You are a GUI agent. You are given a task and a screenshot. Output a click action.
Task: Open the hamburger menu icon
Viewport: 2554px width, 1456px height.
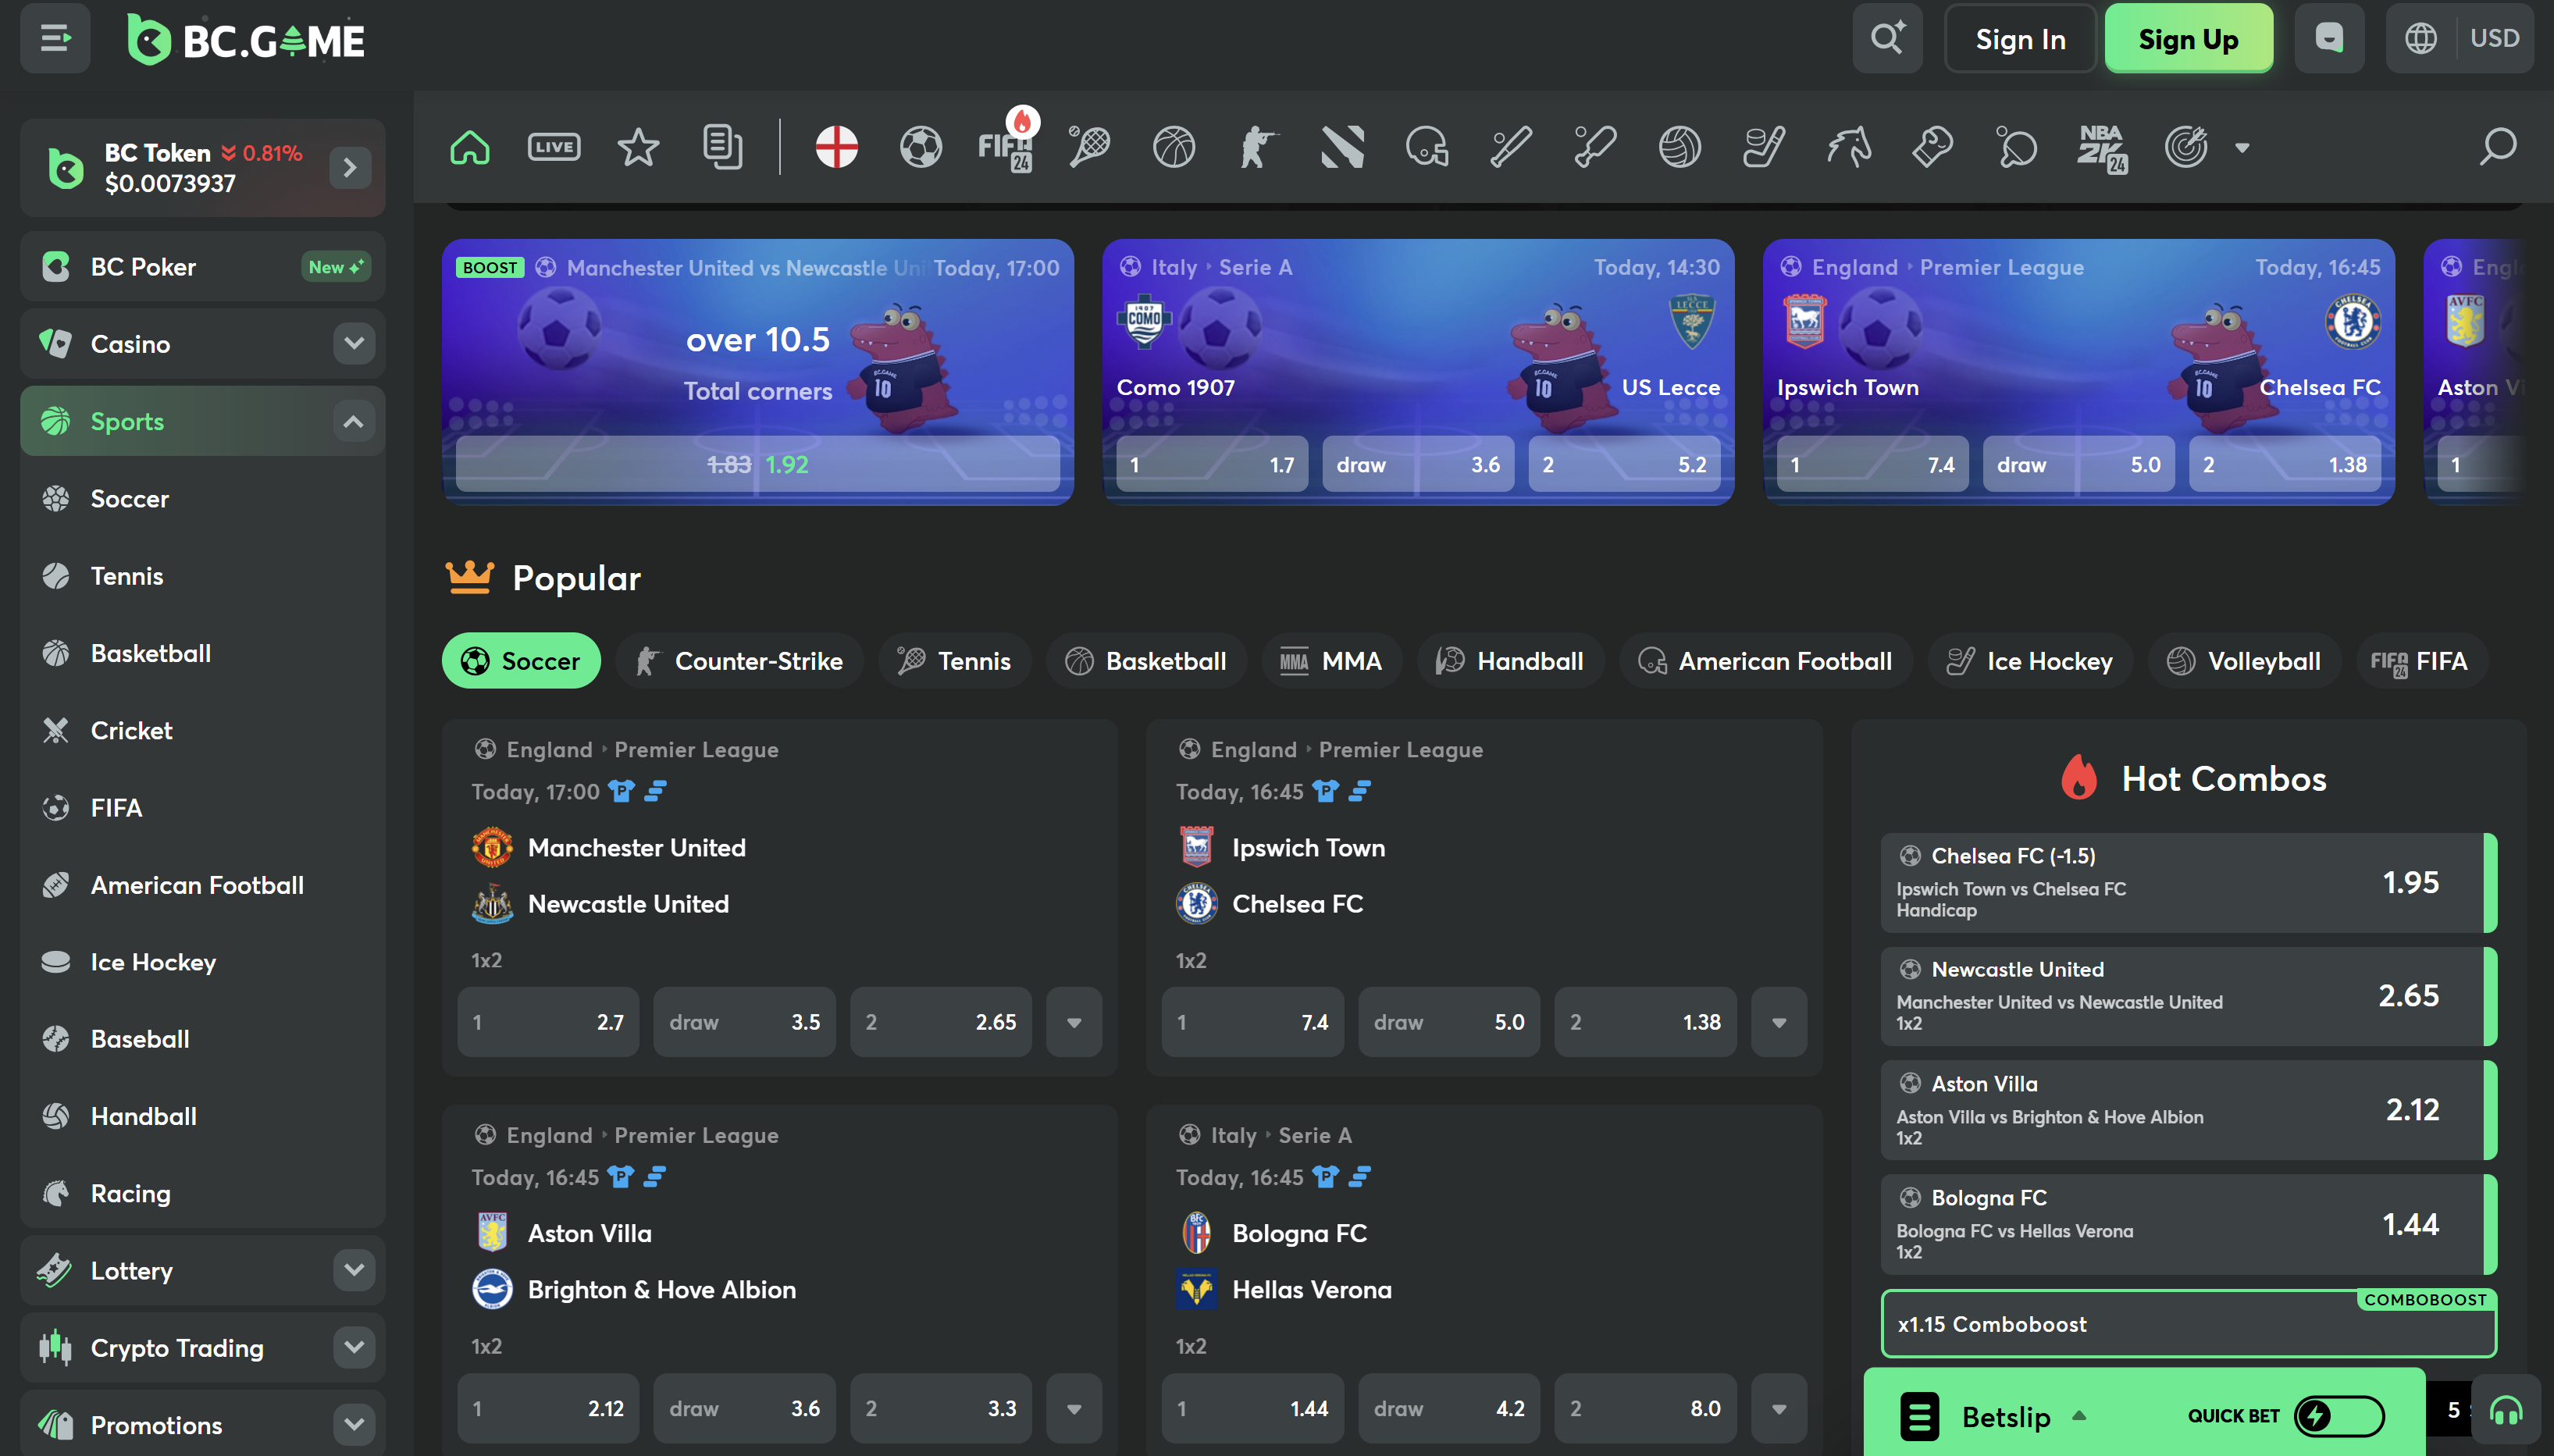pyautogui.click(x=55, y=38)
